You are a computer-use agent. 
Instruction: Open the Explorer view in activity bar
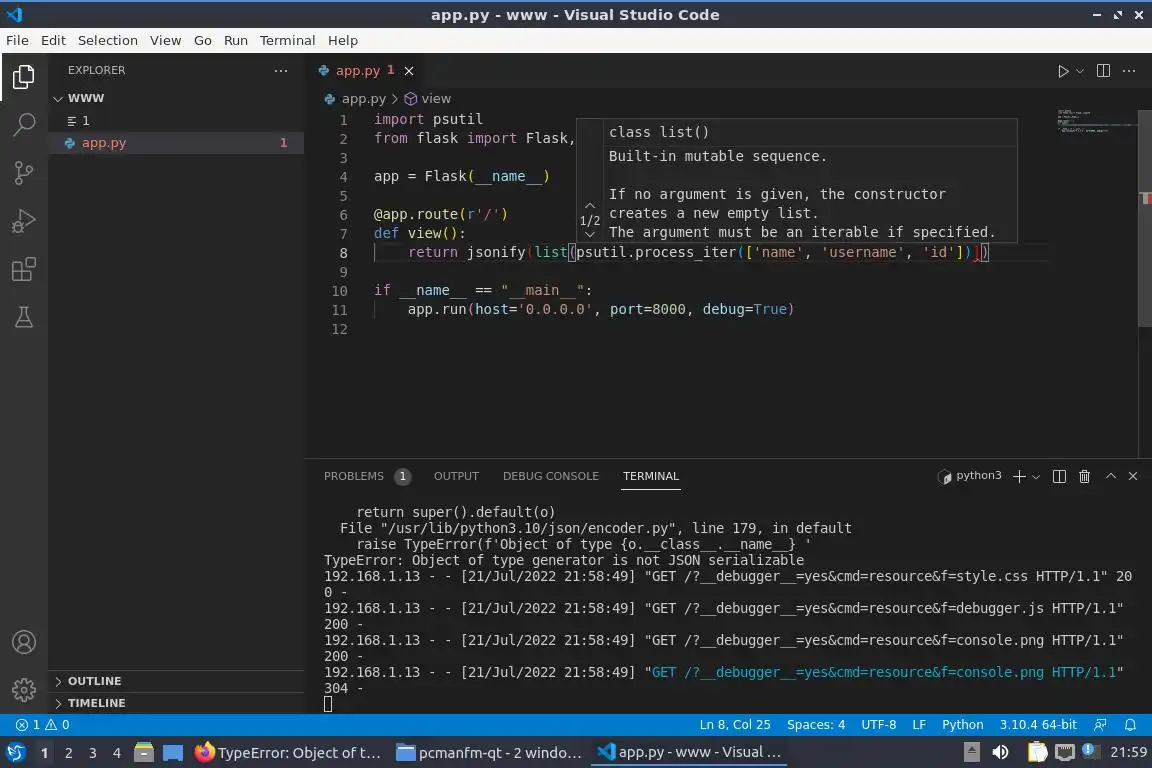pos(24,76)
